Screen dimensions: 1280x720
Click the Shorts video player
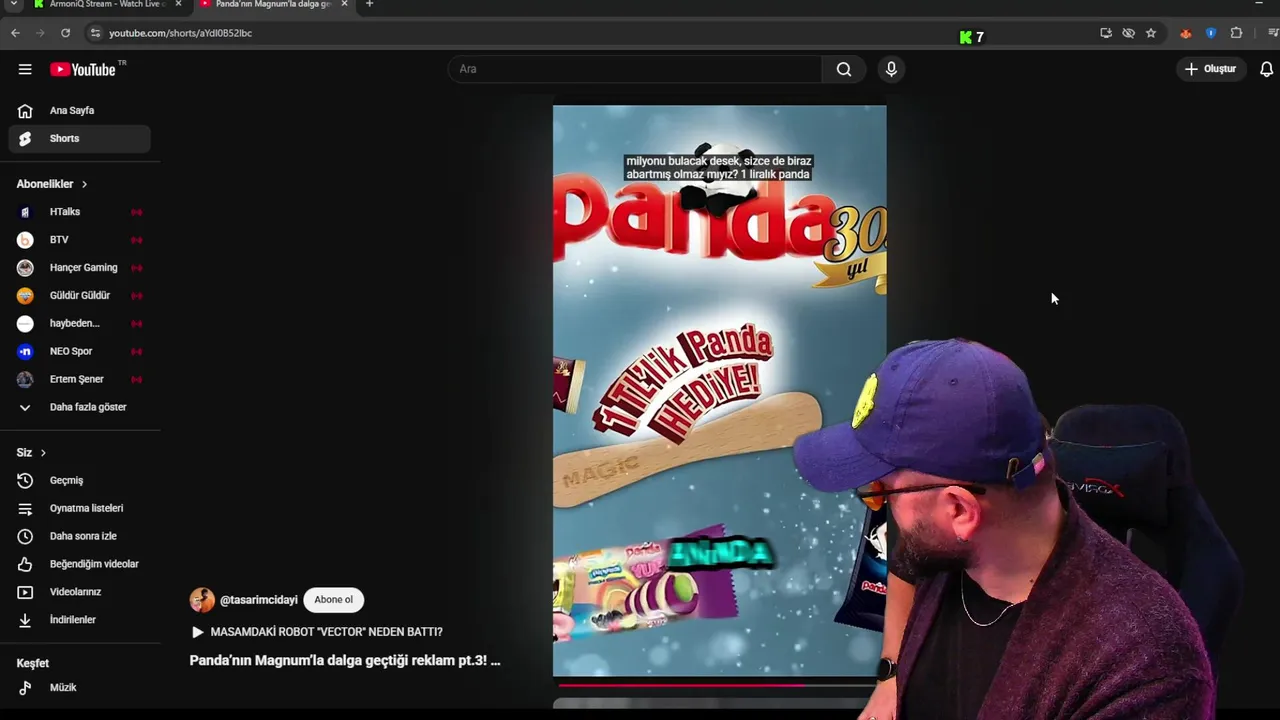click(x=719, y=390)
